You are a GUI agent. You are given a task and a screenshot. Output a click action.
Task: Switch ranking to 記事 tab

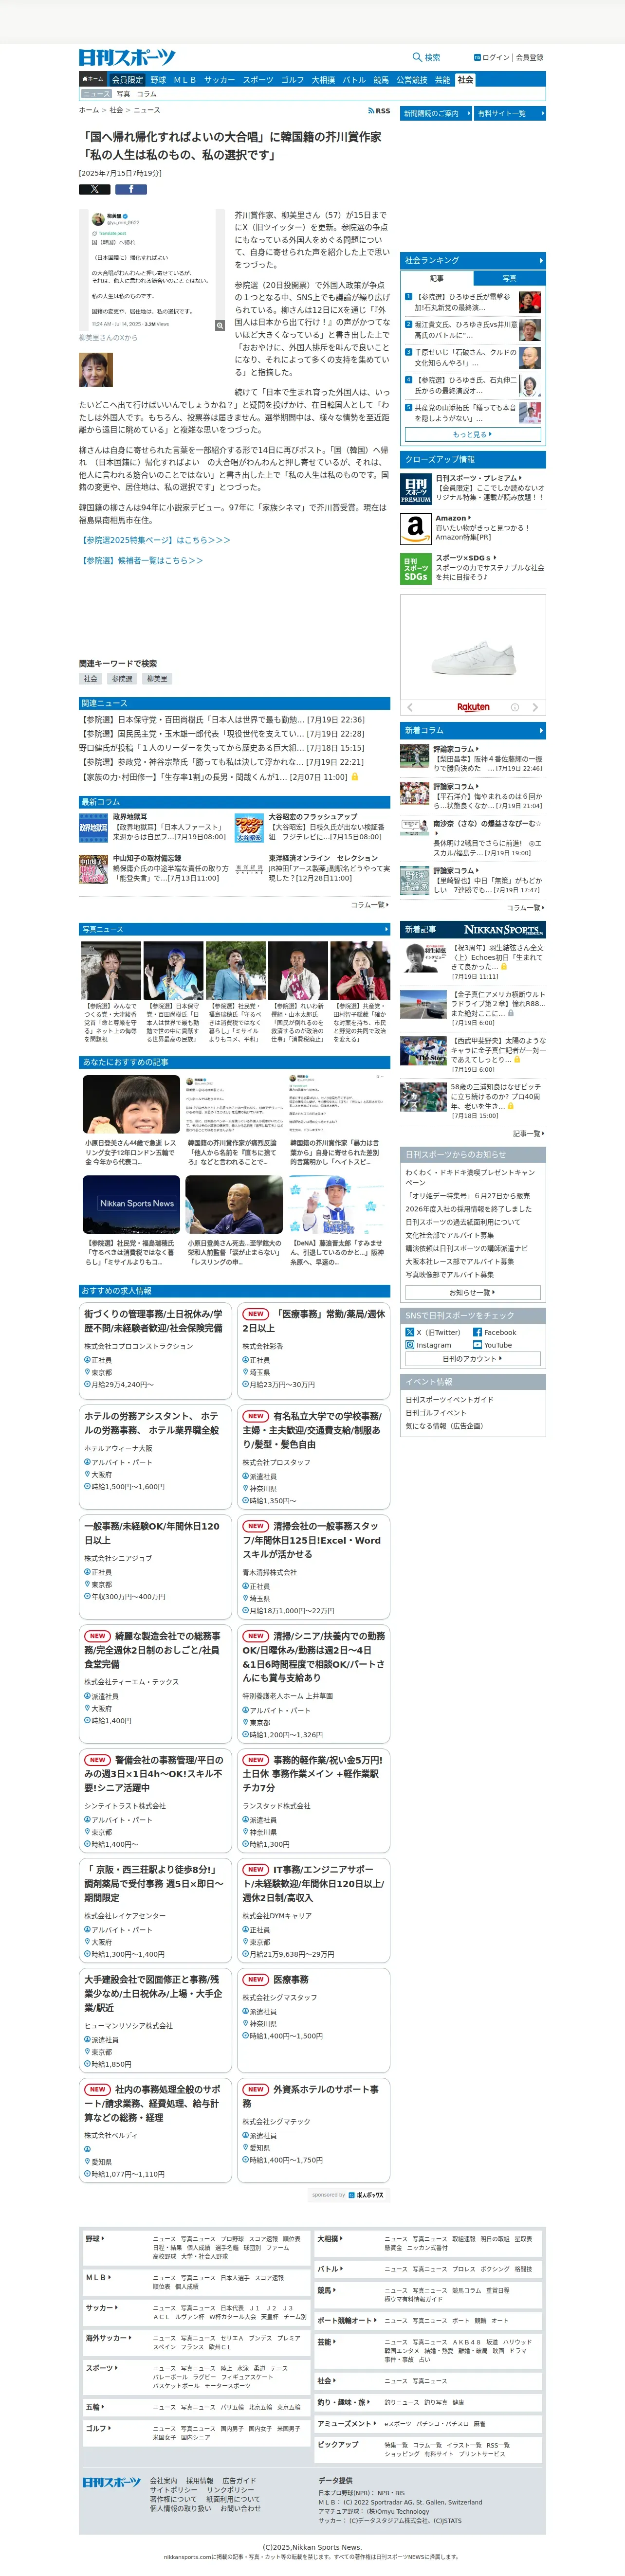[x=437, y=278]
